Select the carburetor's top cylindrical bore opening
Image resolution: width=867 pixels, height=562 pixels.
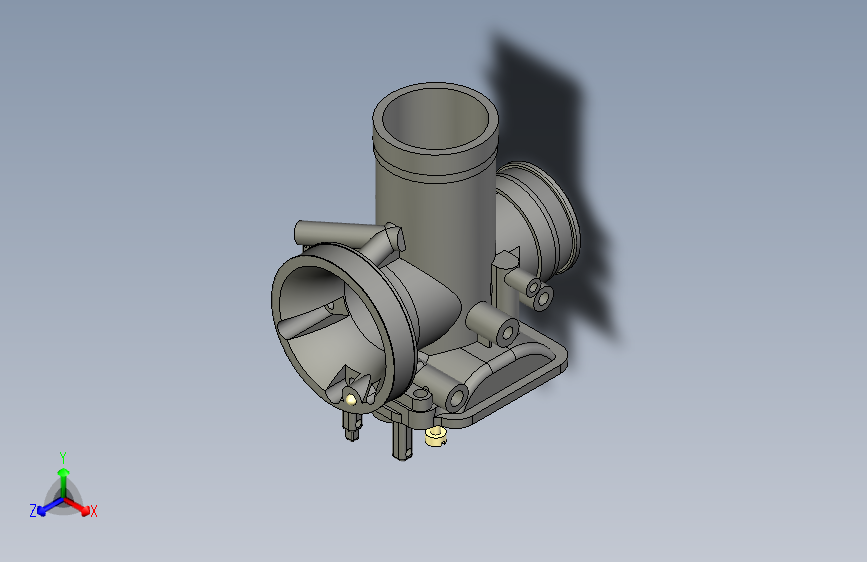point(435,119)
